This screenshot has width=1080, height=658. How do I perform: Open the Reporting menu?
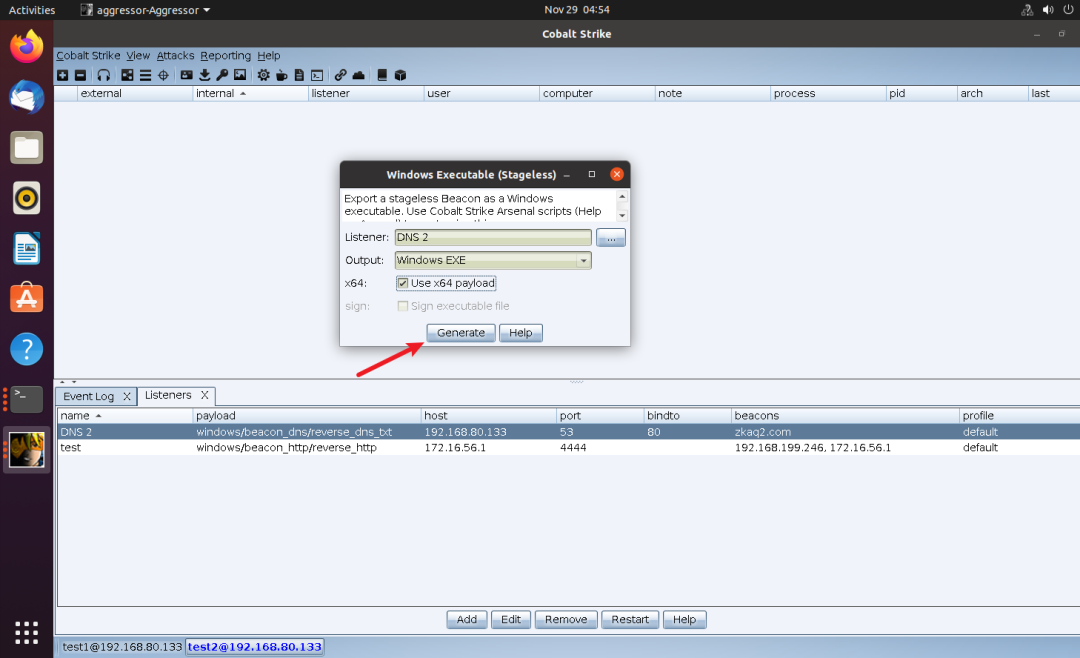225,56
